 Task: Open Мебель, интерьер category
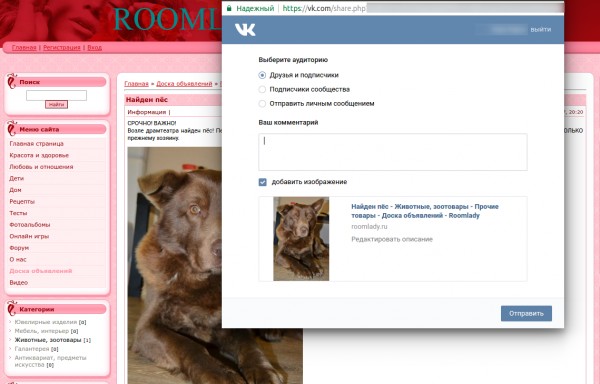[x=41, y=331]
